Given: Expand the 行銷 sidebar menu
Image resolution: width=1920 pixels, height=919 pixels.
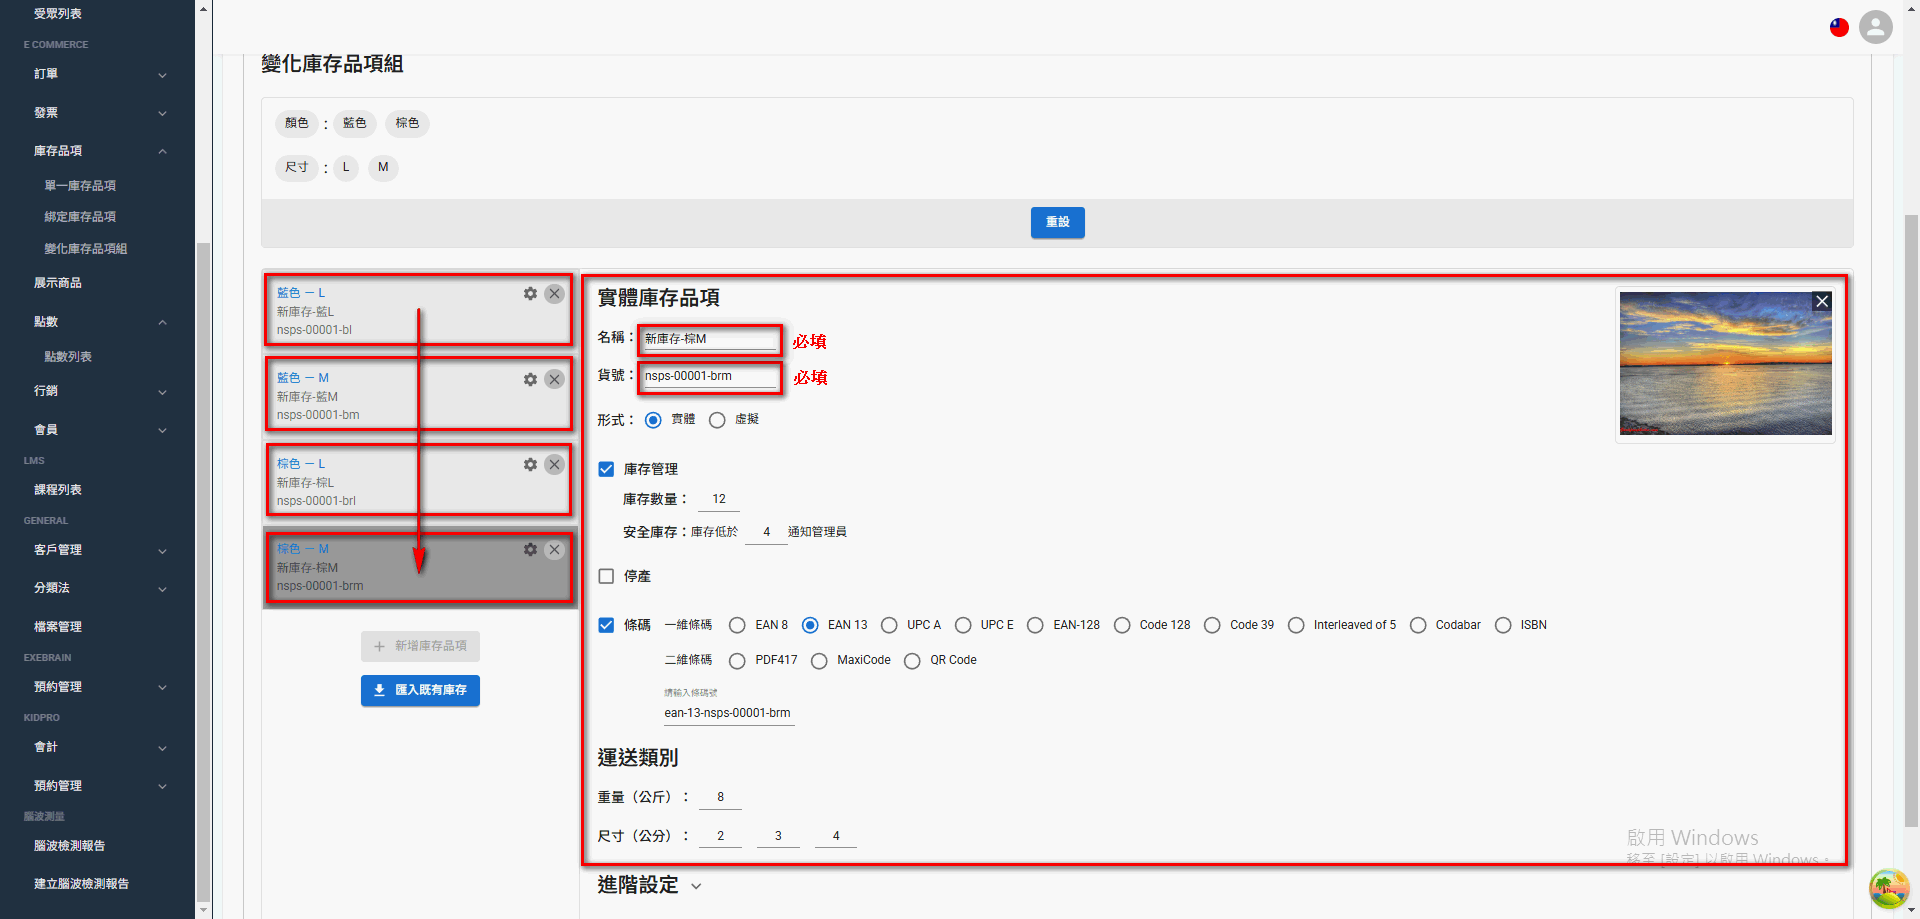Looking at the screenshot, I should tap(98, 391).
